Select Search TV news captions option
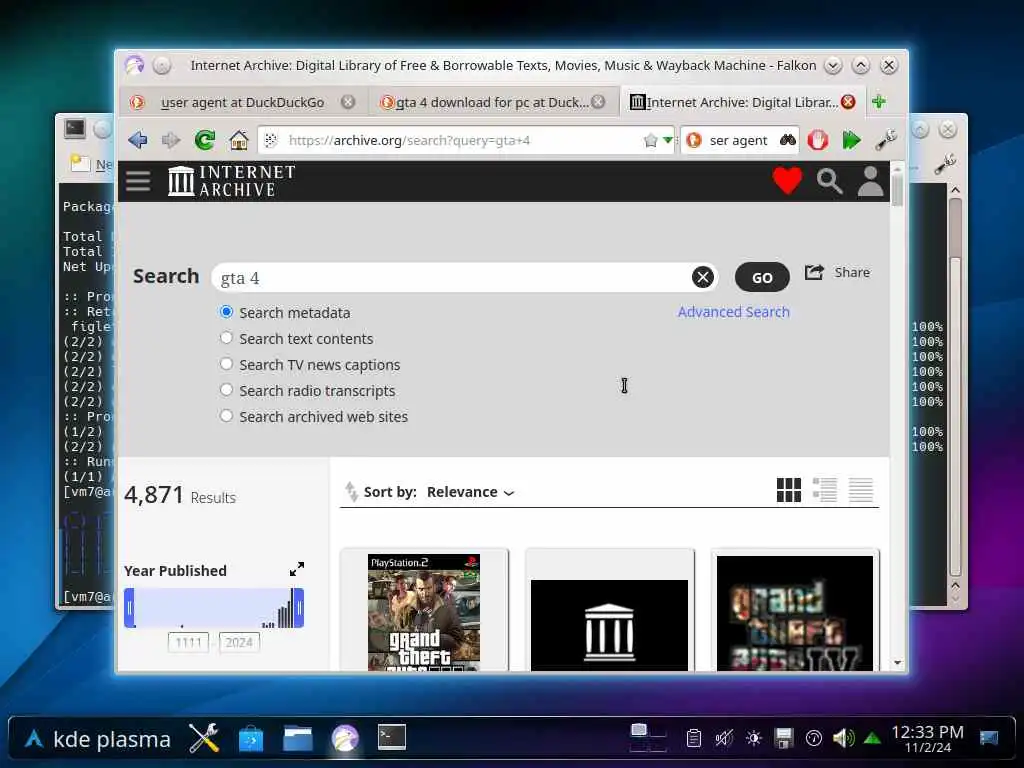Screen dimensions: 1024x768 click(226, 364)
